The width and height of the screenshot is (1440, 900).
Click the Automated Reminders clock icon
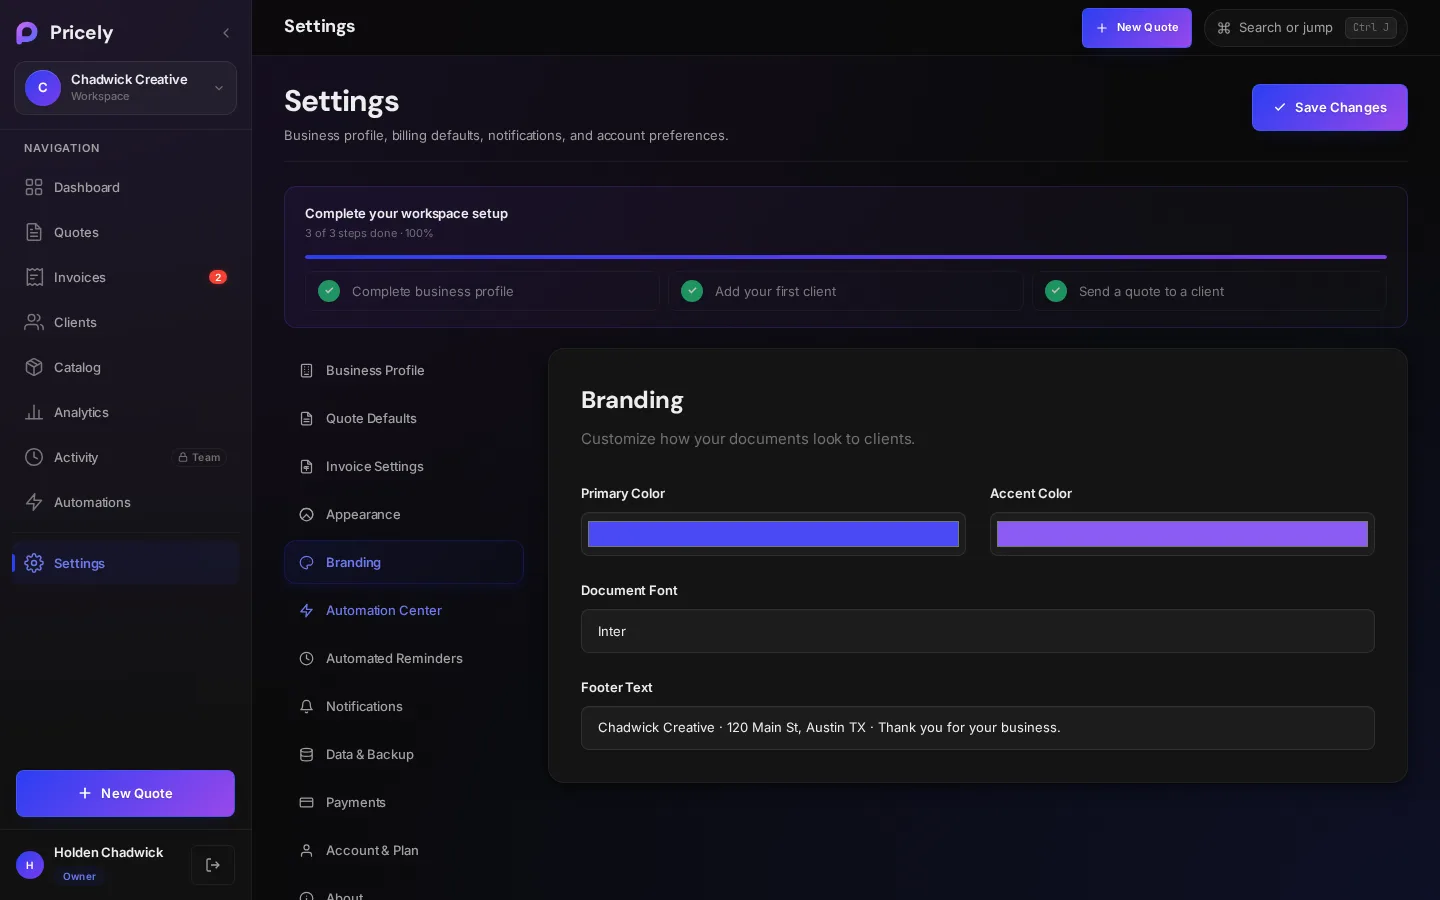(307, 658)
